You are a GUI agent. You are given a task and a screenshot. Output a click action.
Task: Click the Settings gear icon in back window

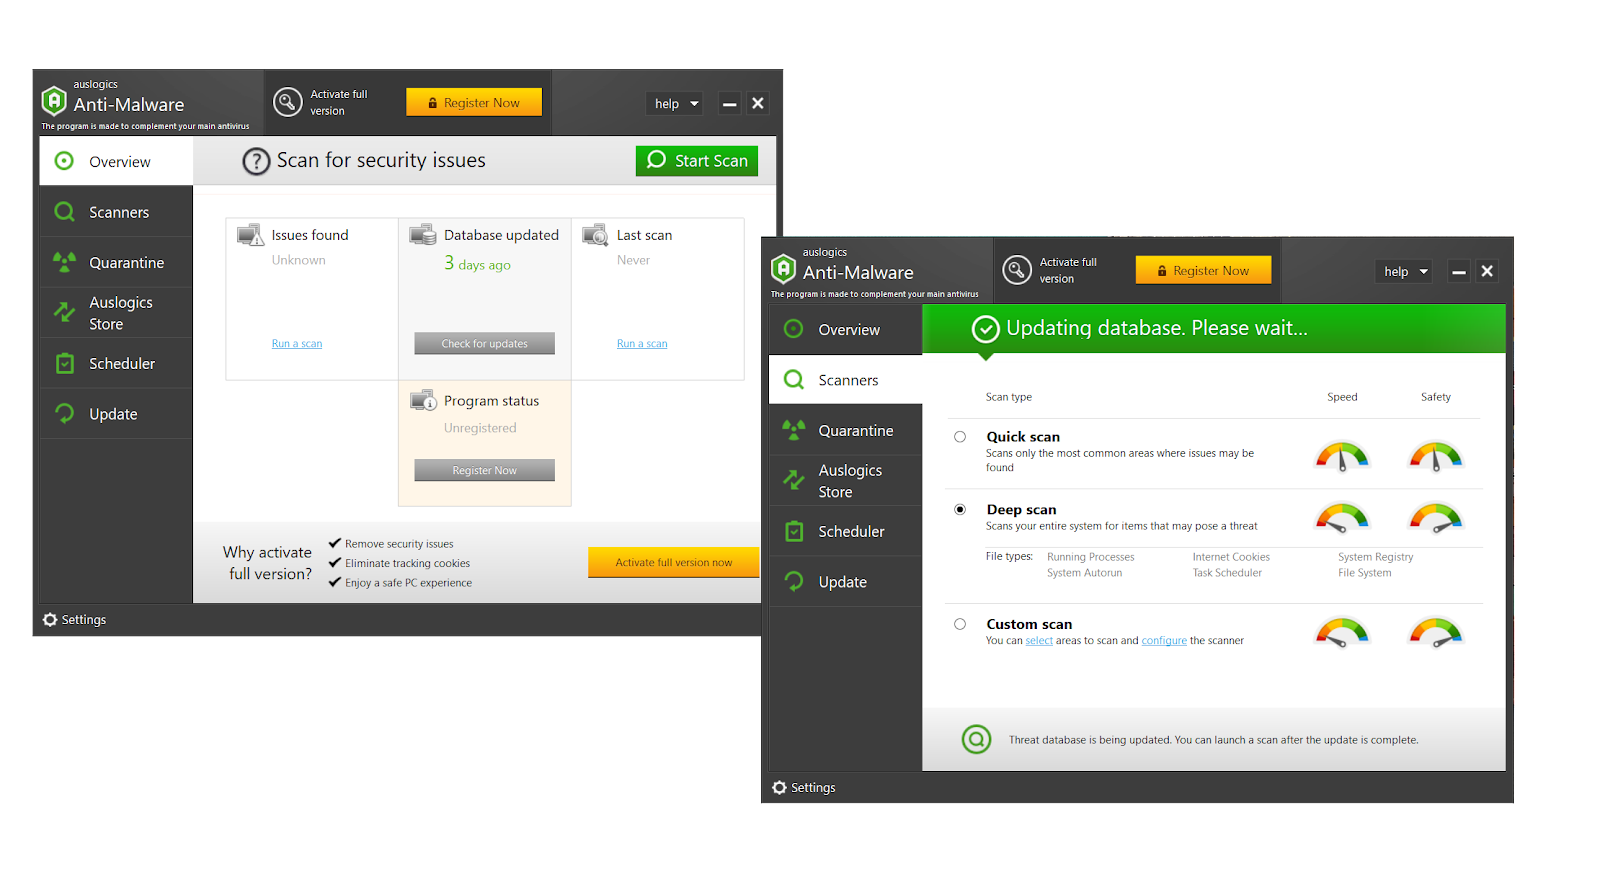(x=50, y=620)
